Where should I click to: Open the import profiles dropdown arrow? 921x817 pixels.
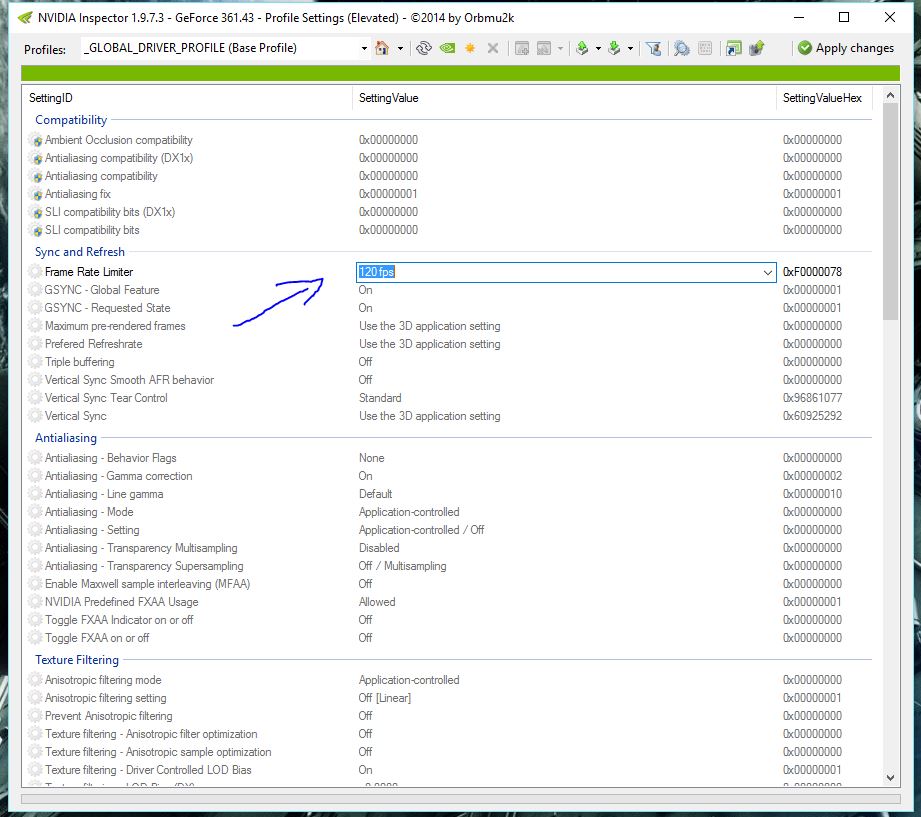pos(630,48)
